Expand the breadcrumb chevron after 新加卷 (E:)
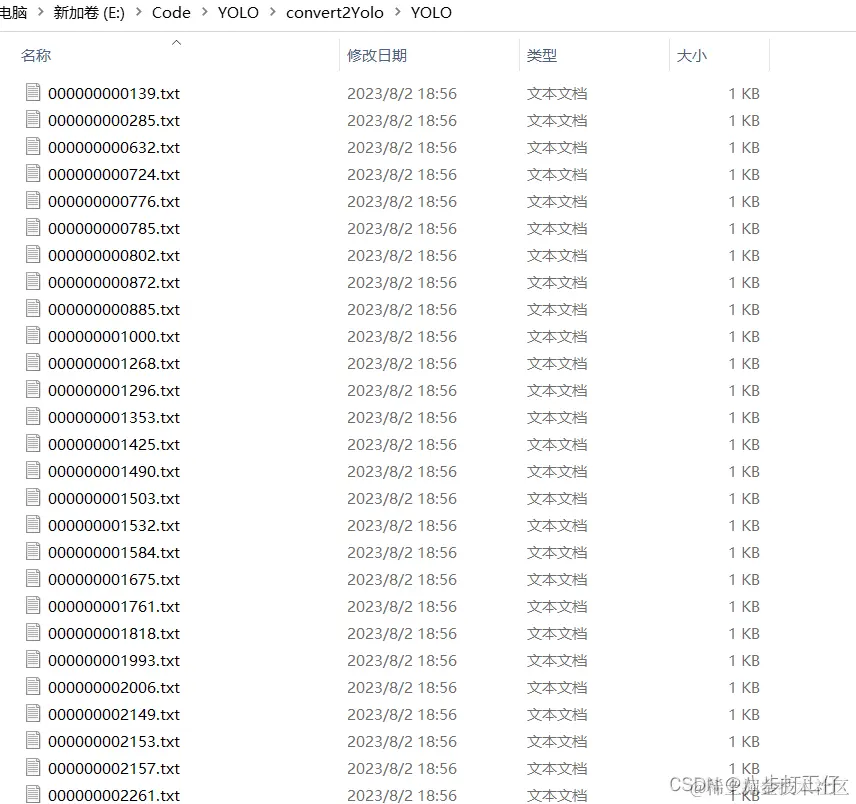This screenshot has width=856, height=804. pyautogui.click(x=139, y=12)
